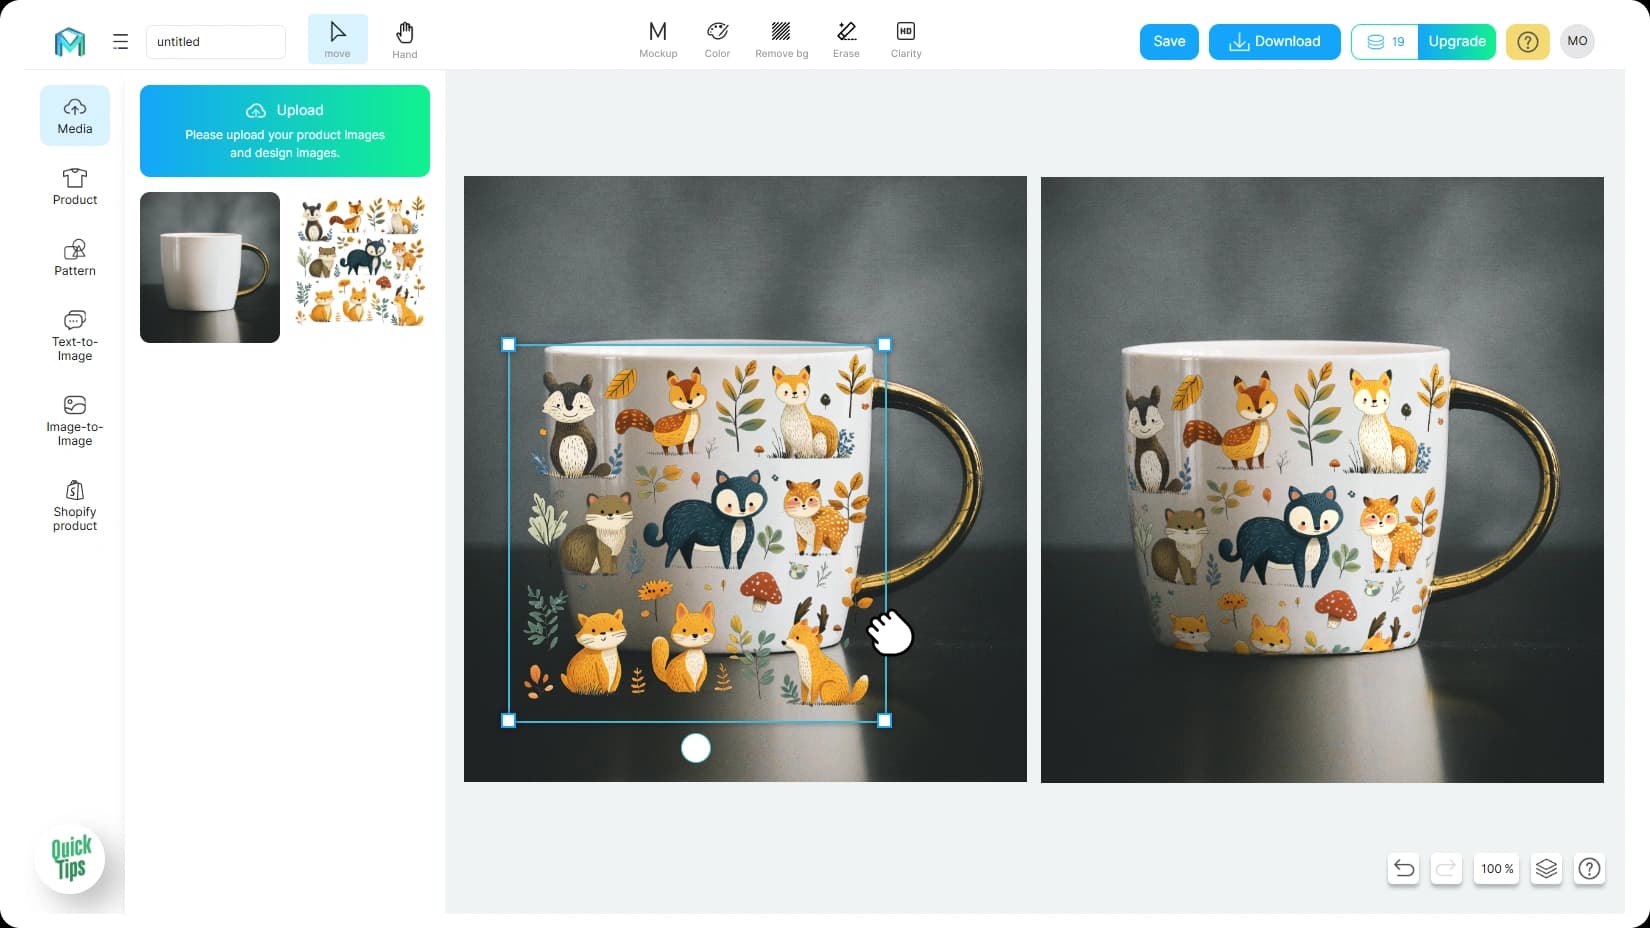Switch to the Product tab
The height and width of the screenshot is (928, 1650).
[75, 187]
